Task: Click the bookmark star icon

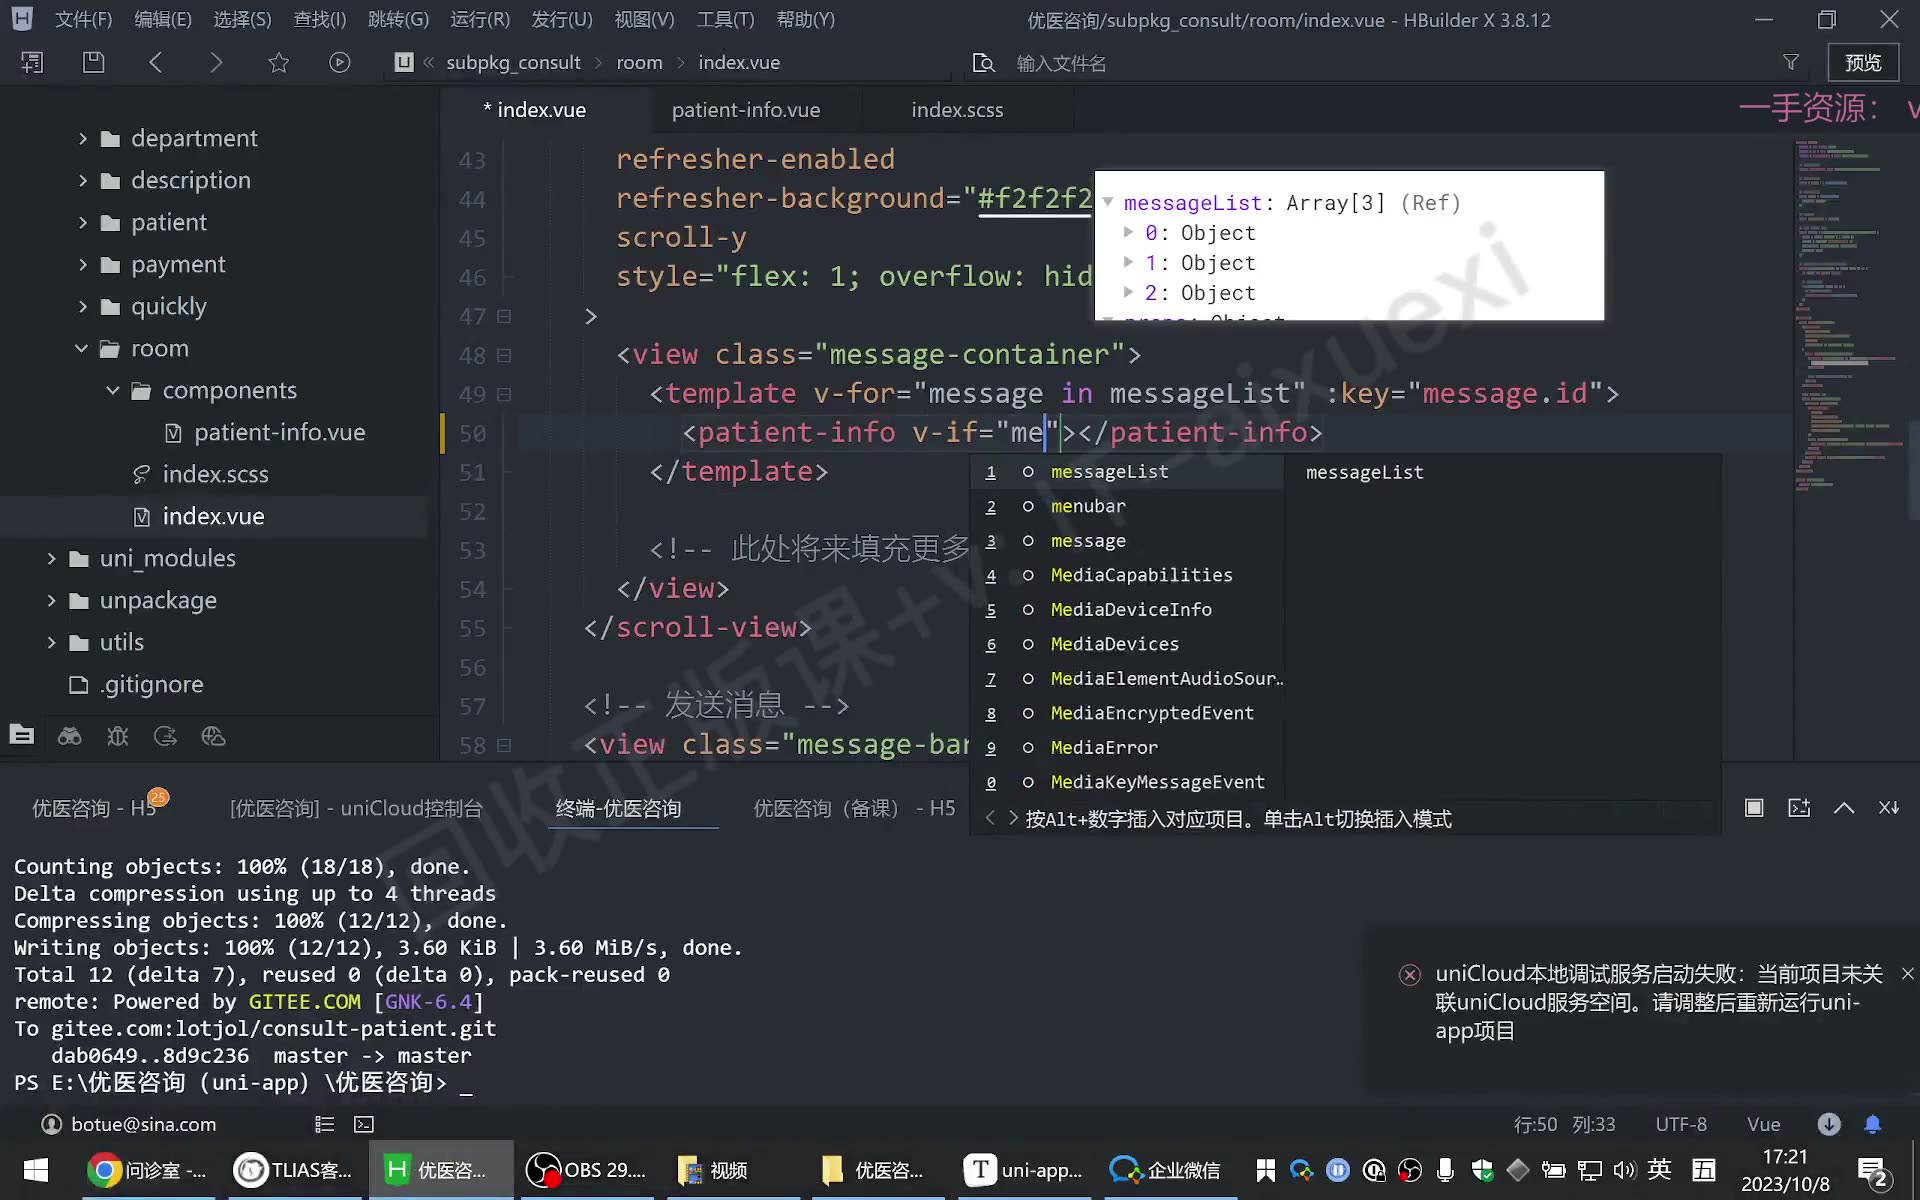Action: coord(279,62)
